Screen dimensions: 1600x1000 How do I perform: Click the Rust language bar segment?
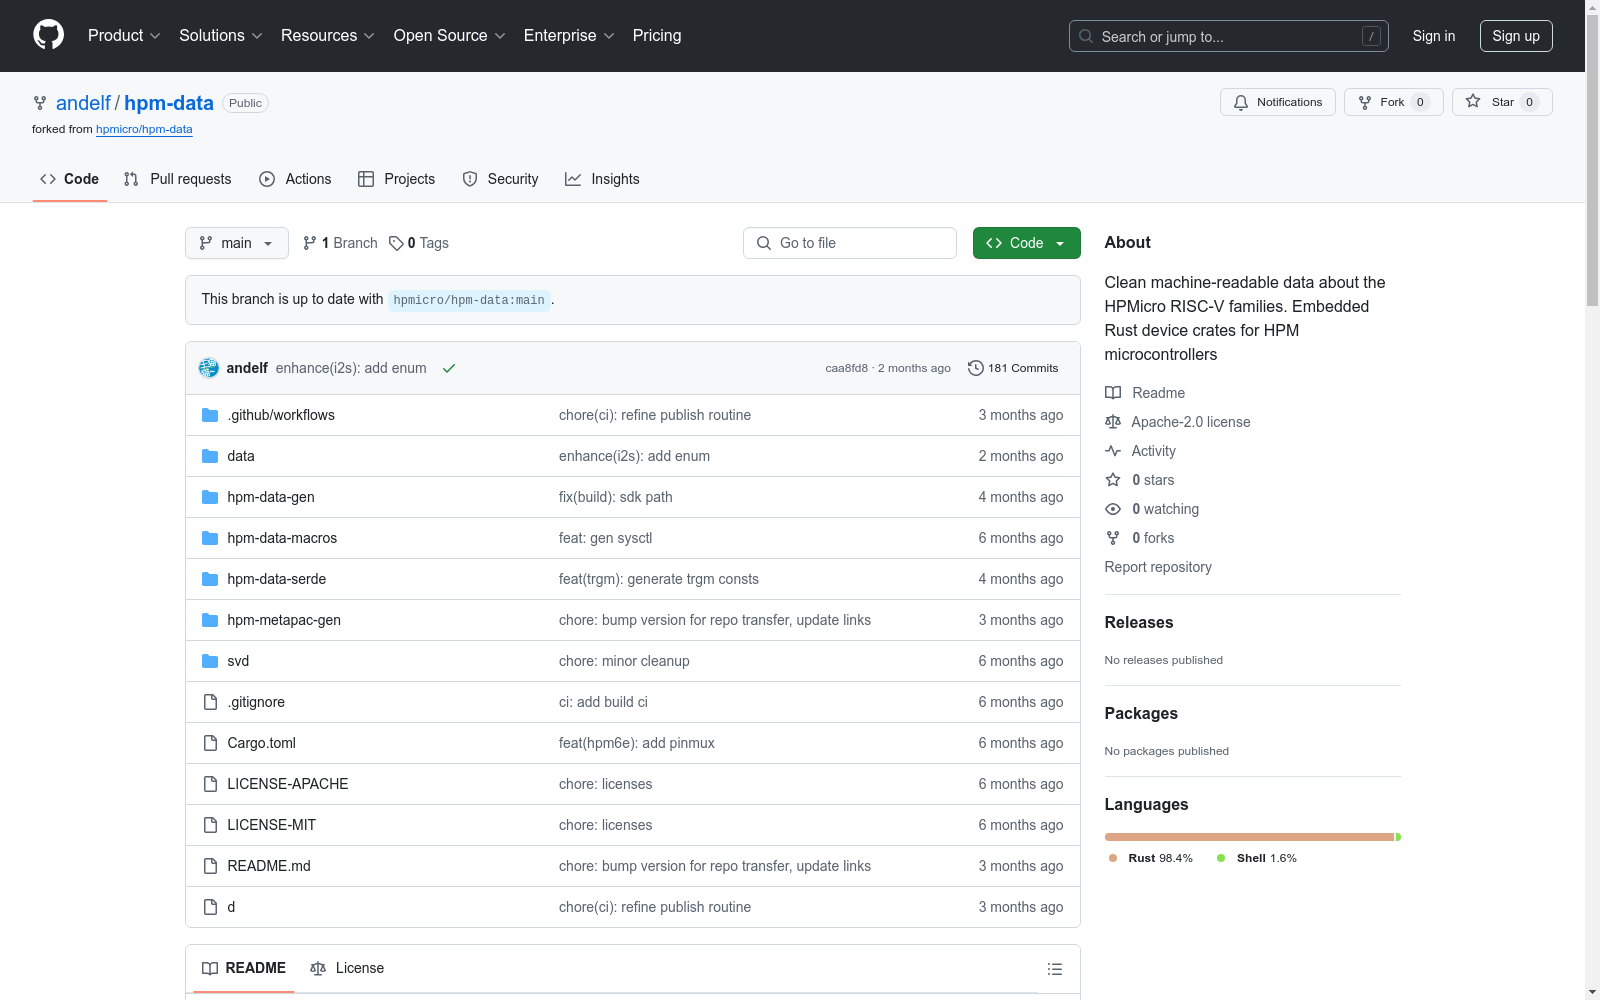tap(1249, 837)
